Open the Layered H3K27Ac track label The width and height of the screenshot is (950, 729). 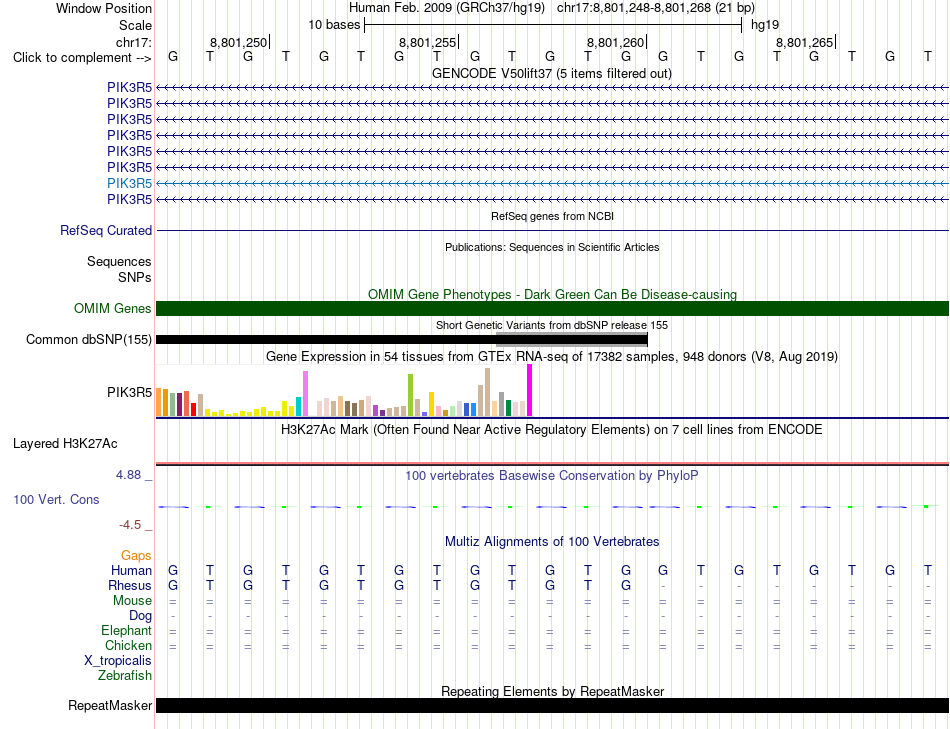click(x=65, y=444)
